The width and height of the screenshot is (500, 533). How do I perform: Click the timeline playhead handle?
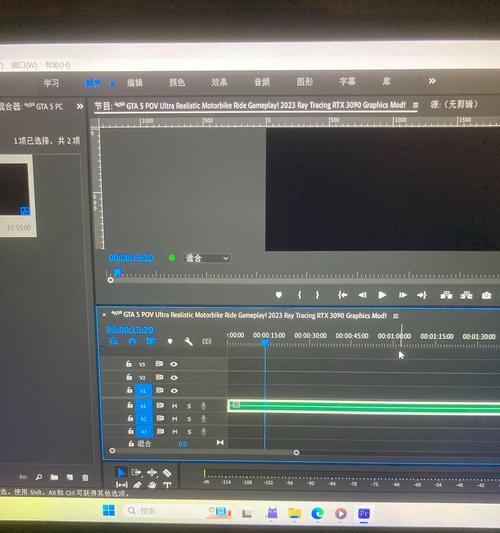click(x=265, y=343)
